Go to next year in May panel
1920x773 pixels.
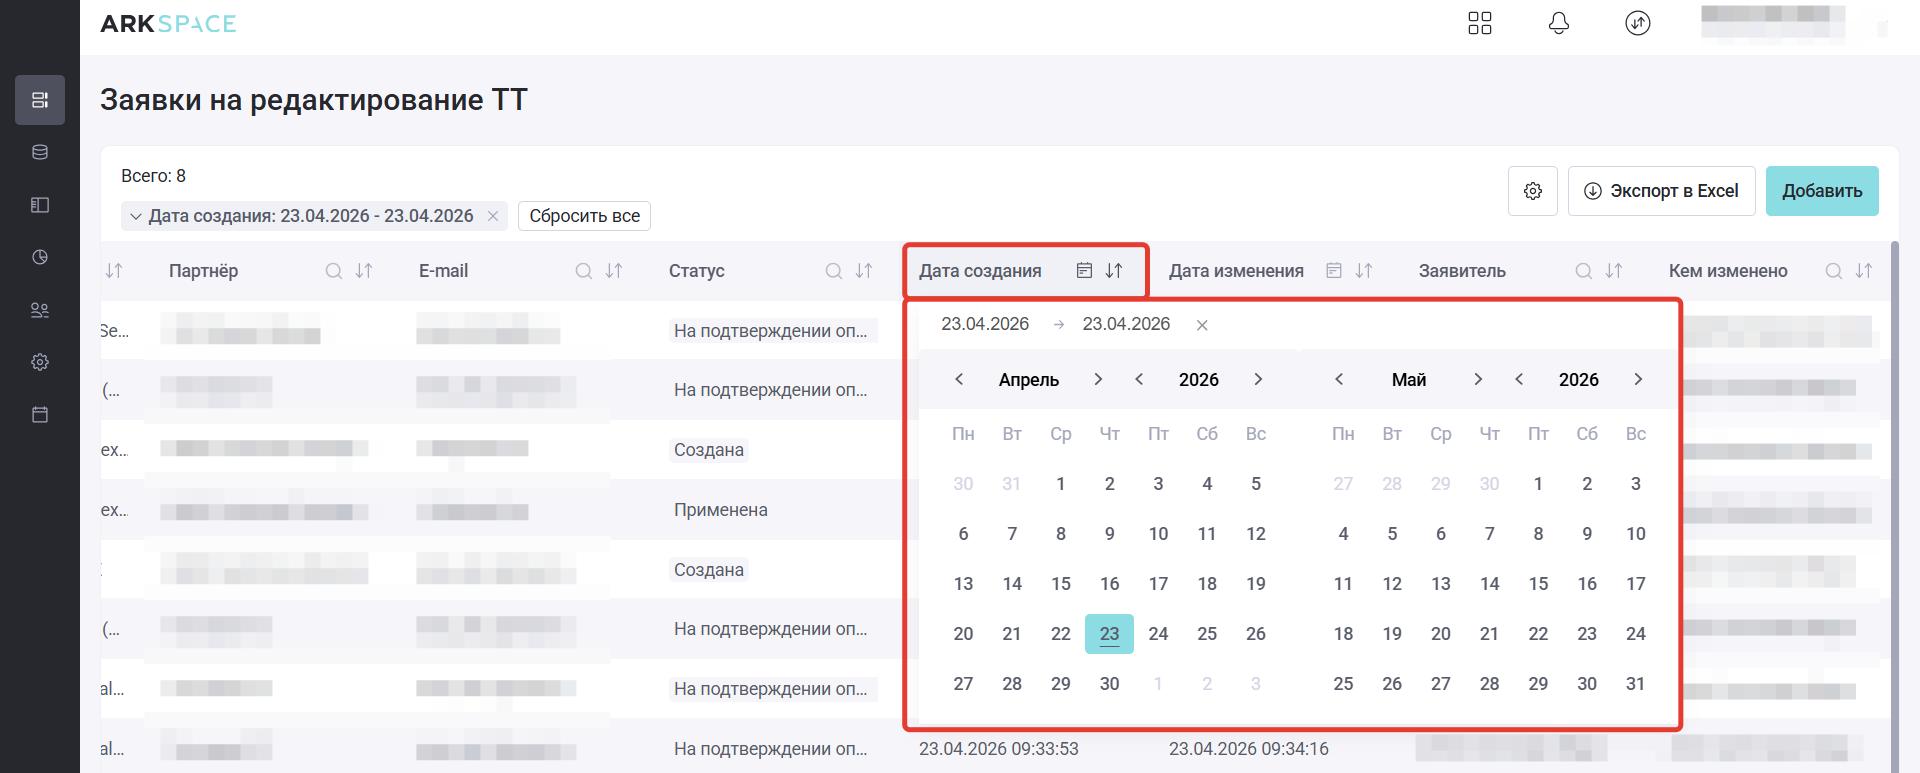[1637, 379]
